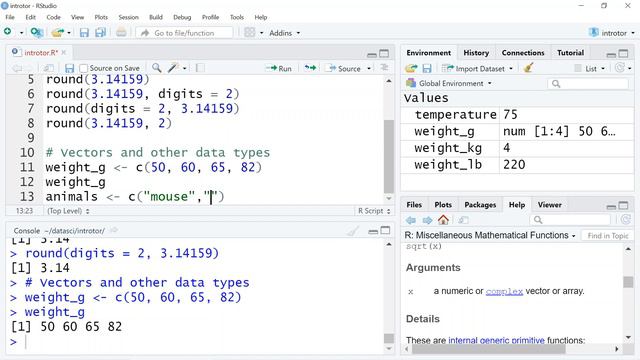Switch to the Packages tab
The height and width of the screenshot is (360, 640).
[480, 205]
